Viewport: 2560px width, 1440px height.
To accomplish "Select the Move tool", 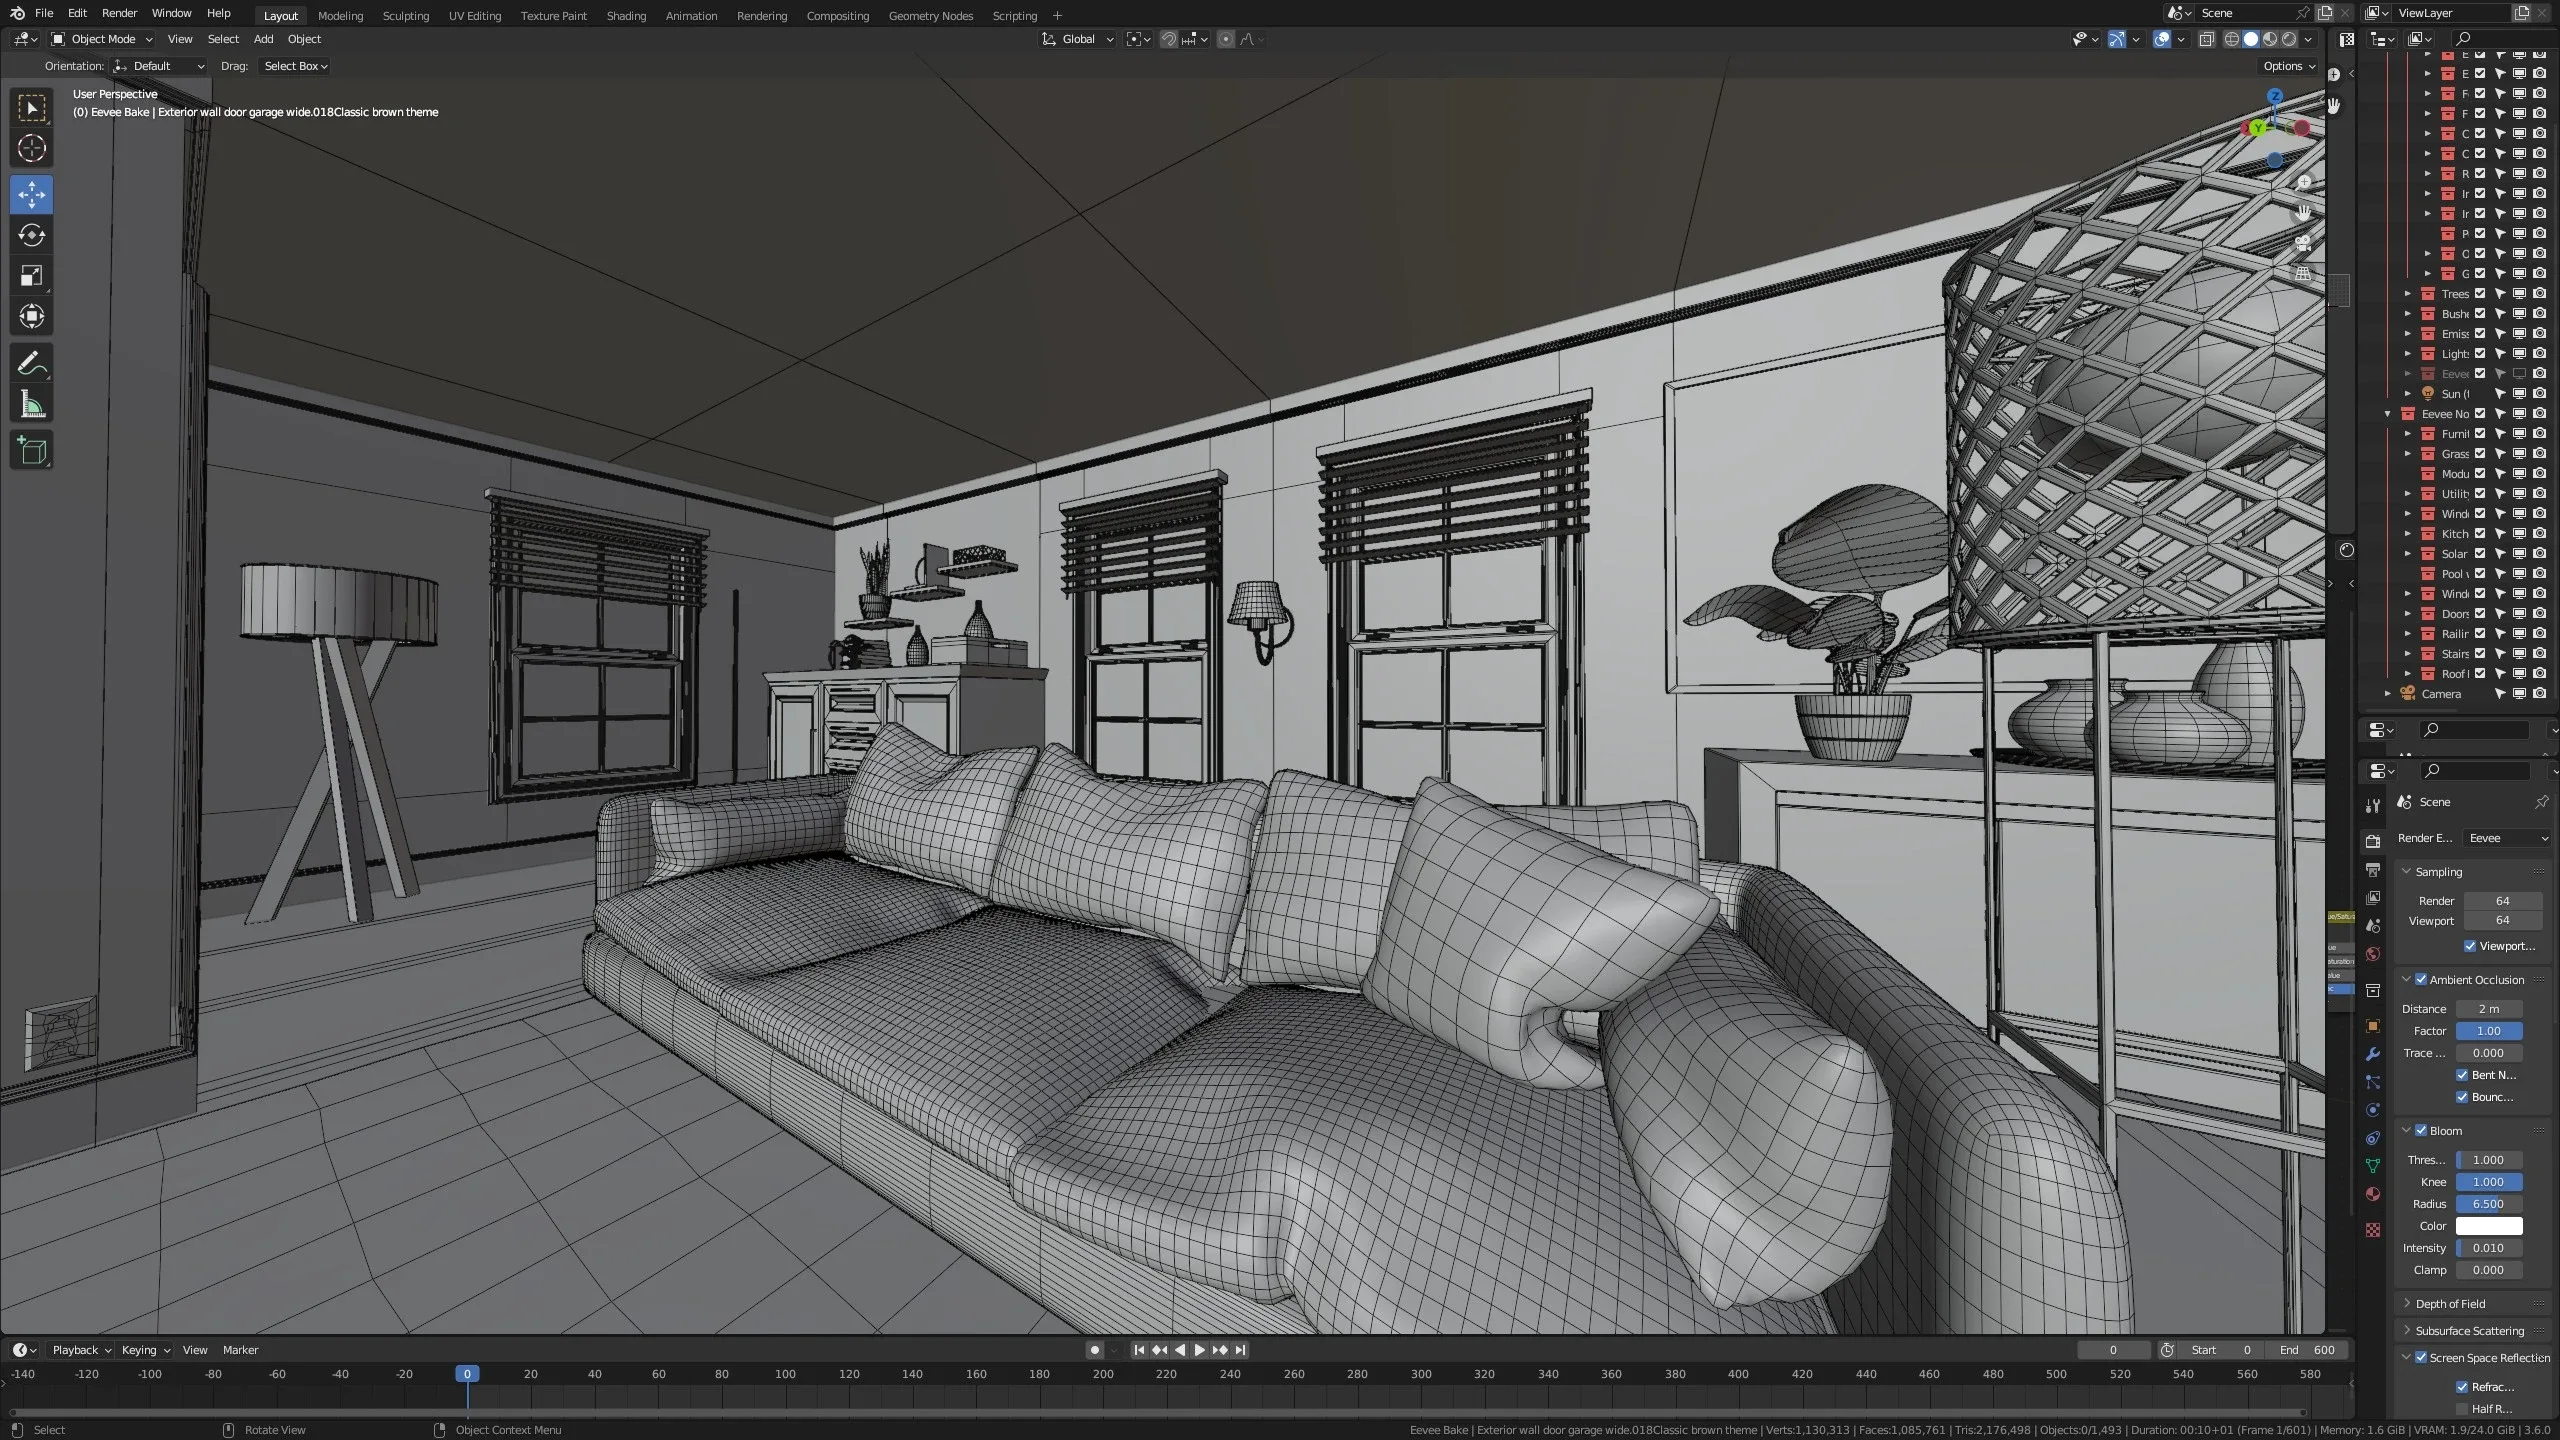I will pyautogui.click(x=31, y=195).
